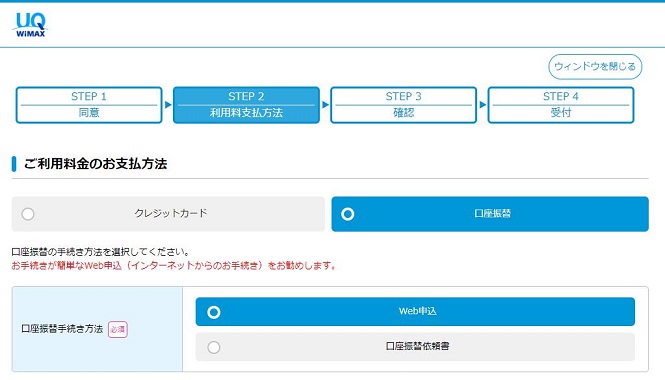The height and width of the screenshot is (380, 665).
Task: Click the arrow between STEP 2 and STEP 3
Action: coord(325,105)
